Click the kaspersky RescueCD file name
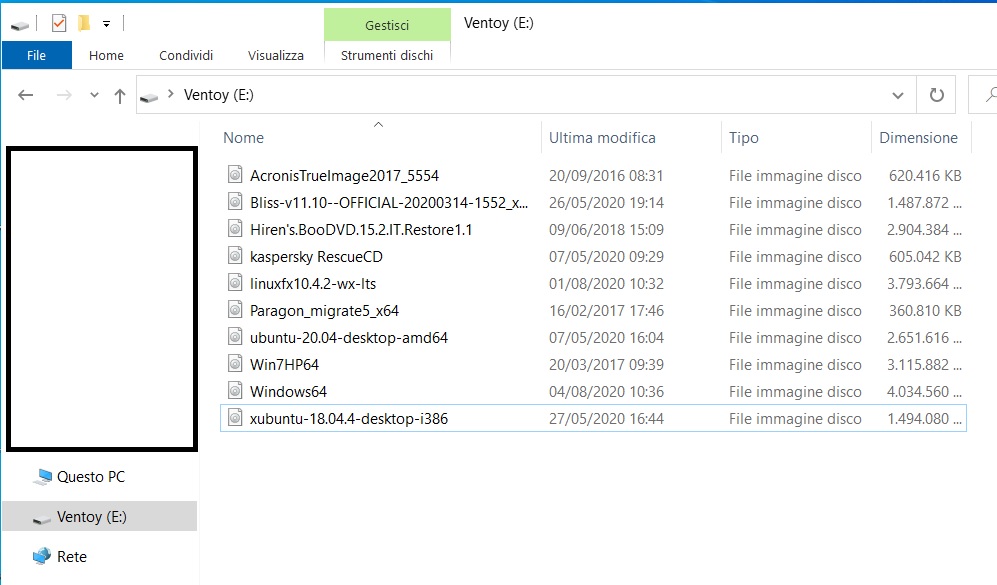Screen dimensions: 997x585 click(316, 257)
